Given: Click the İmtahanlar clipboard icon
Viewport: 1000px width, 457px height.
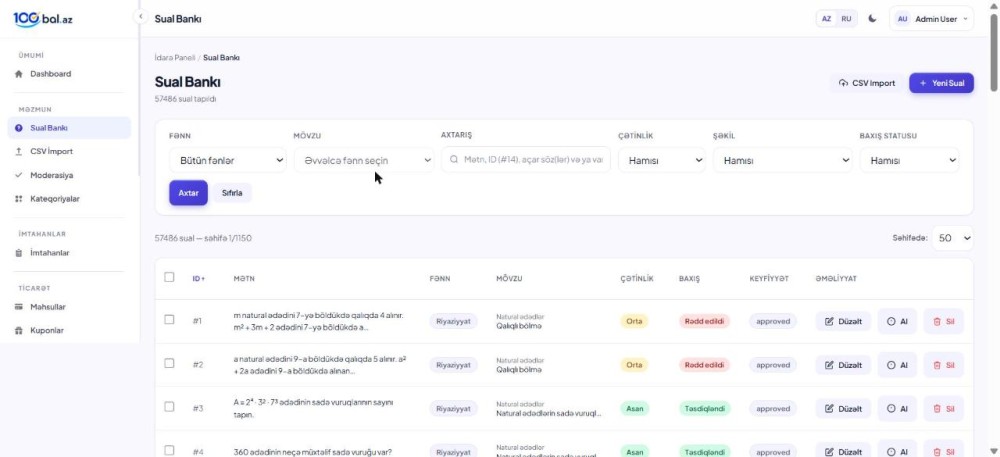Looking at the screenshot, I should tap(18, 253).
